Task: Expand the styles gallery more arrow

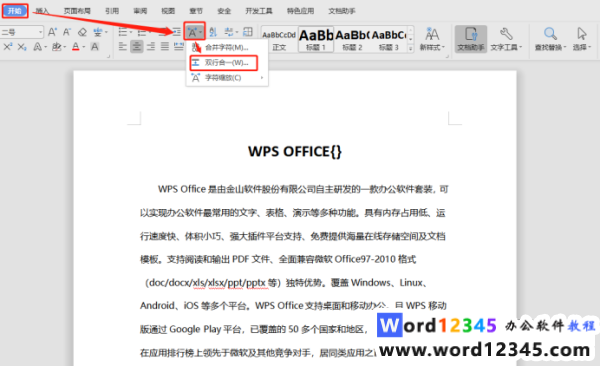Action: click(x=411, y=48)
